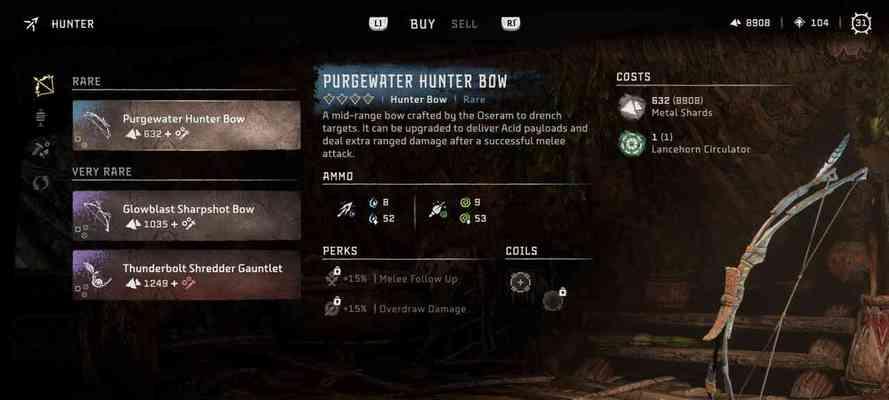This screenshot has height=400, width=889.
Task: Switch to the SELL tab
Action: point(464,24)
